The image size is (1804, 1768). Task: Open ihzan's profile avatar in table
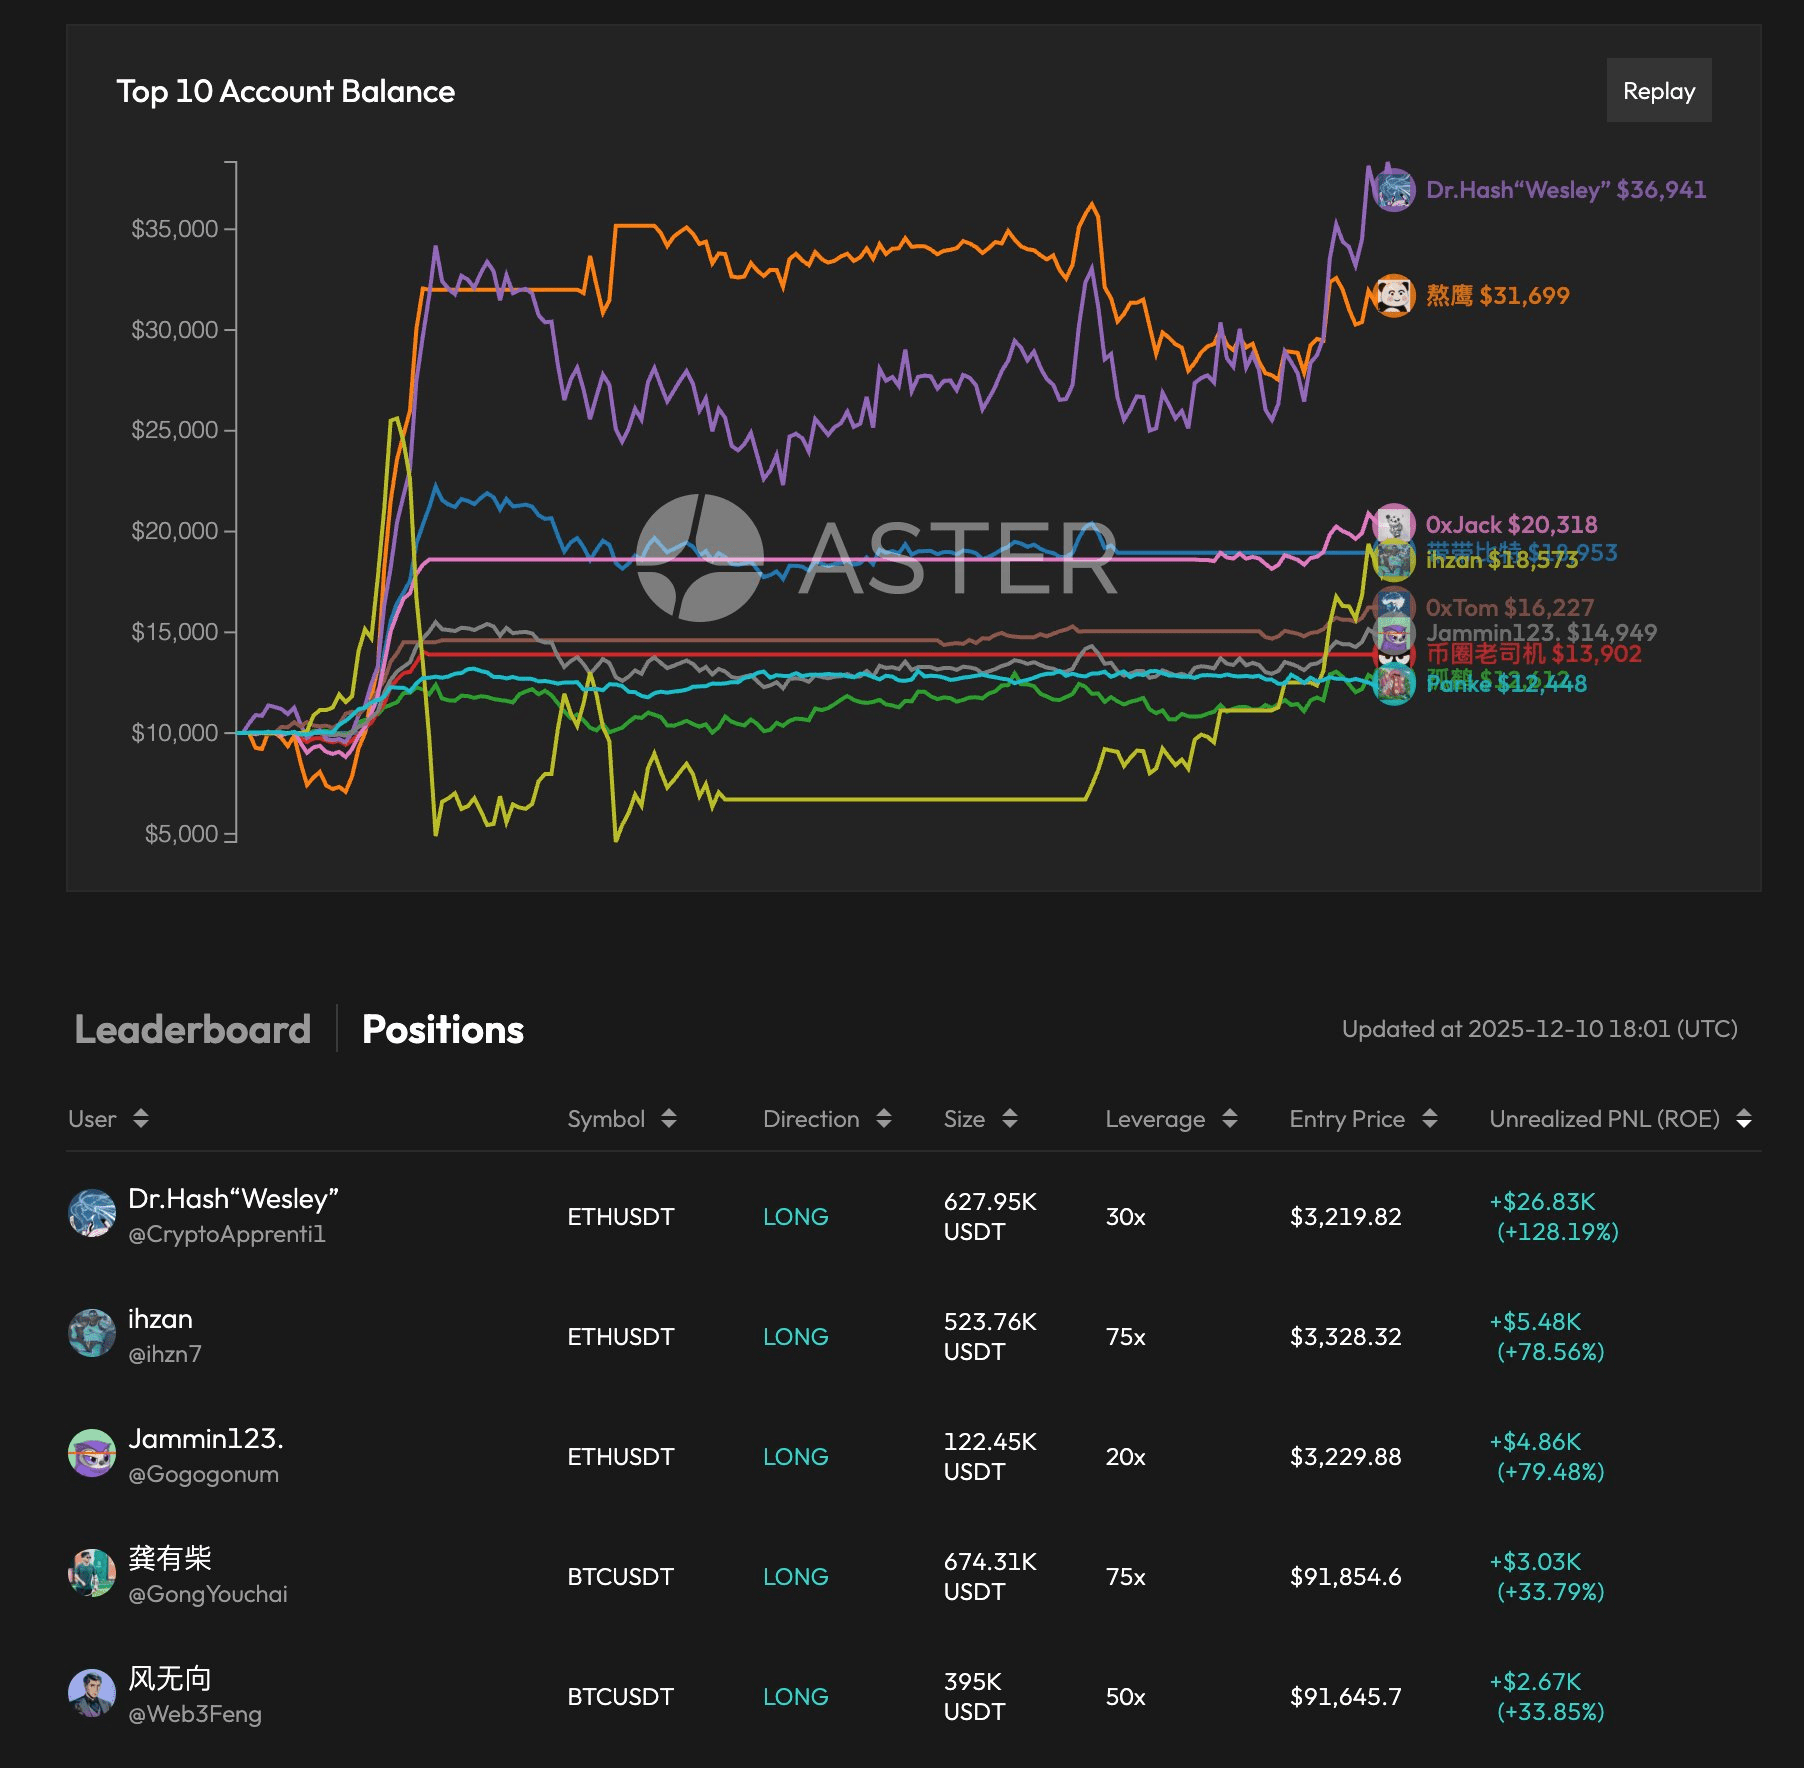coord(92,1334)
